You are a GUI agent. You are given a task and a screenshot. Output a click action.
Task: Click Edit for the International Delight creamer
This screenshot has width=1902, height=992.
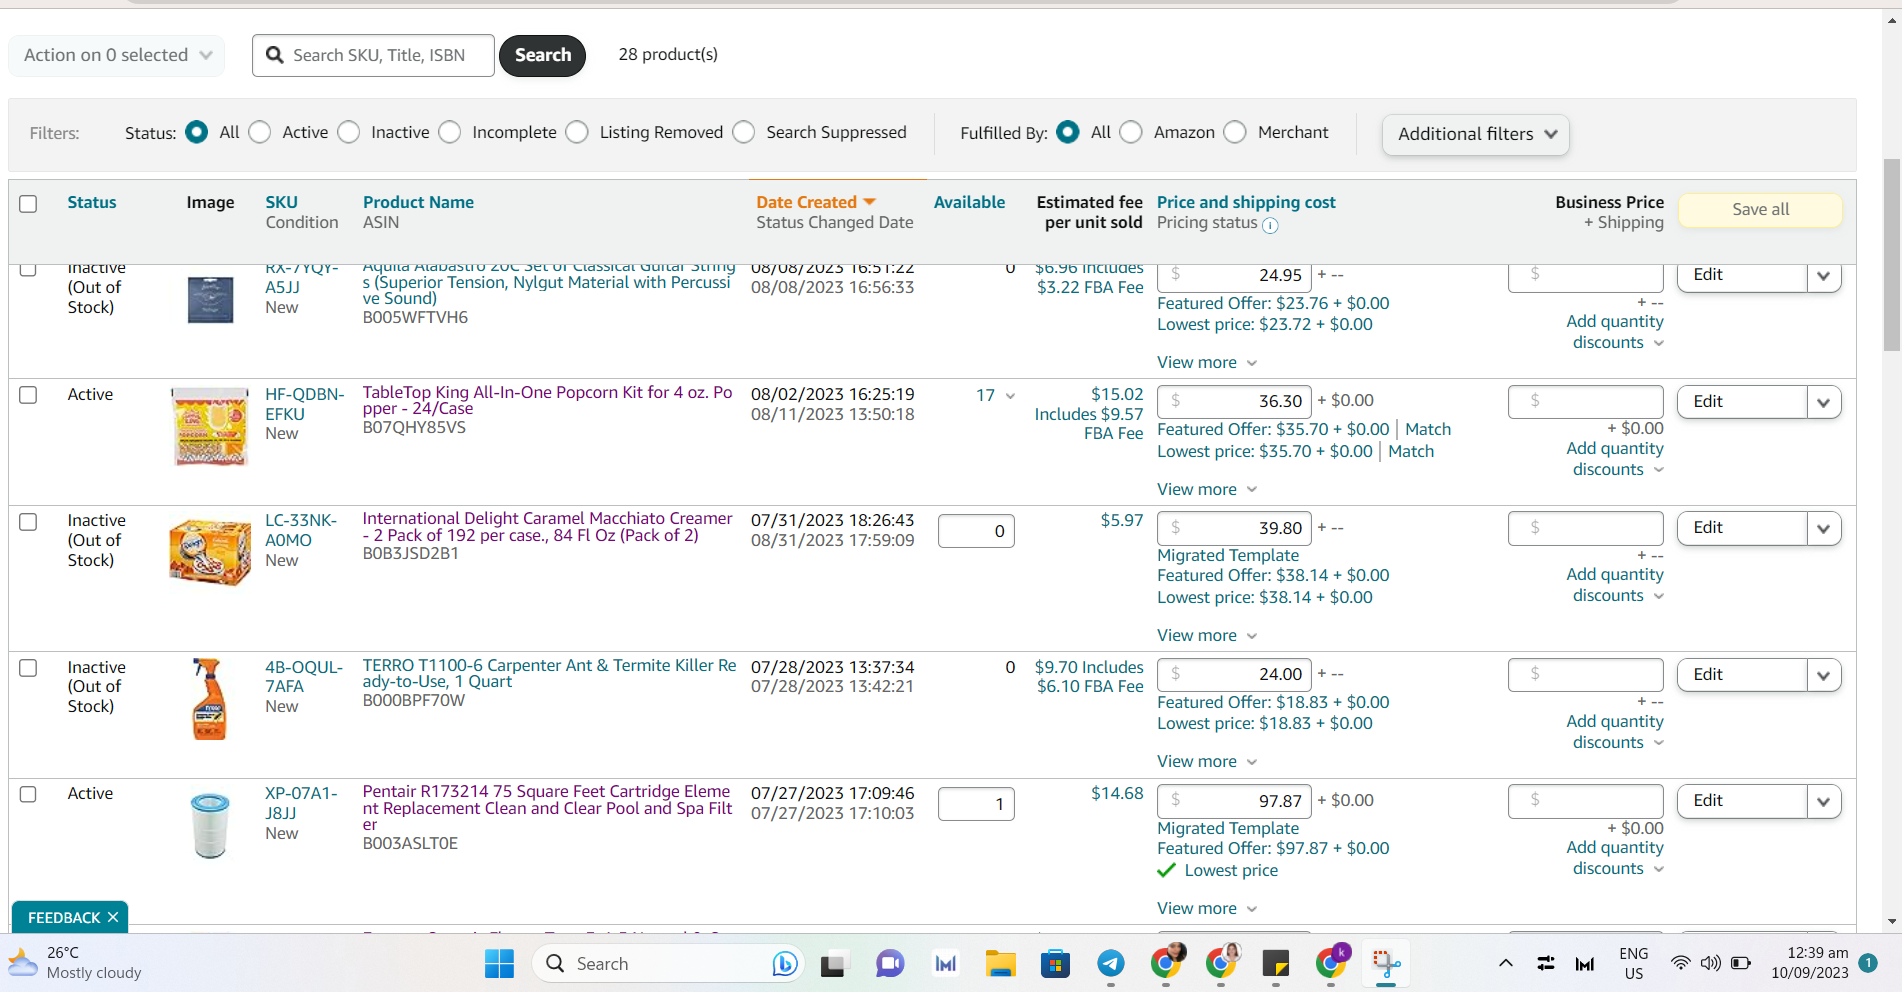(1742, 528)
